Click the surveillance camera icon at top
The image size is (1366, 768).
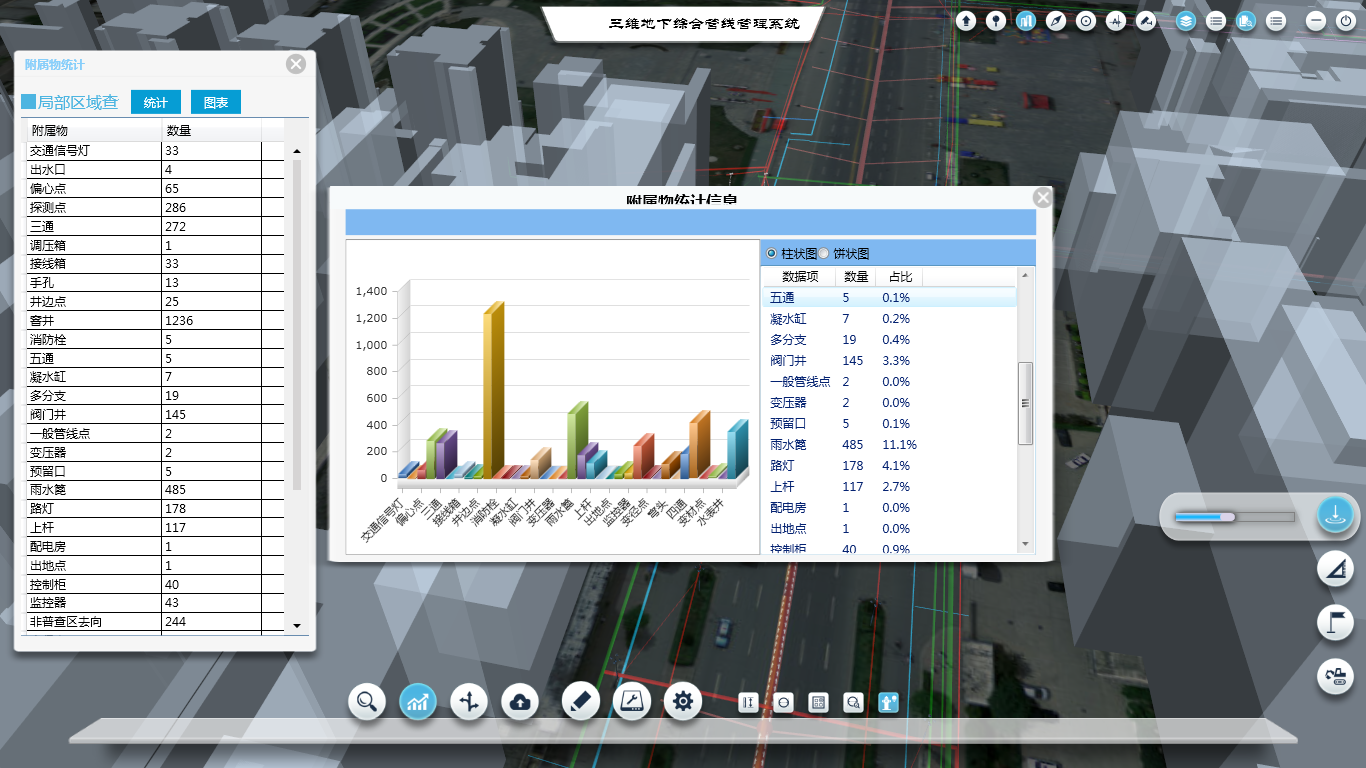tap(1146, 20)
